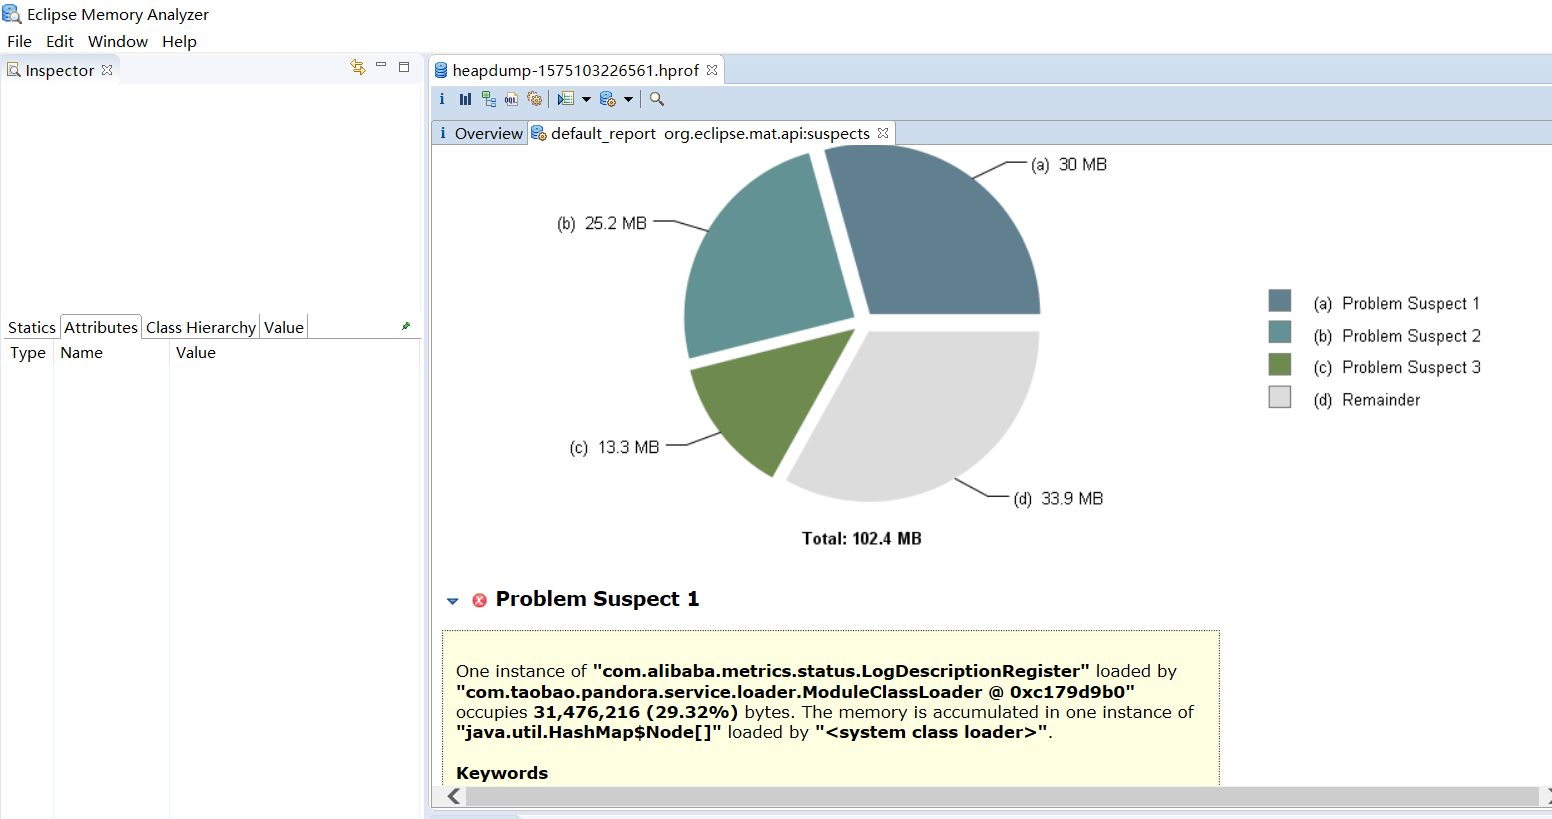
Task: Click the open query browser icon
Action: point(607,99)
